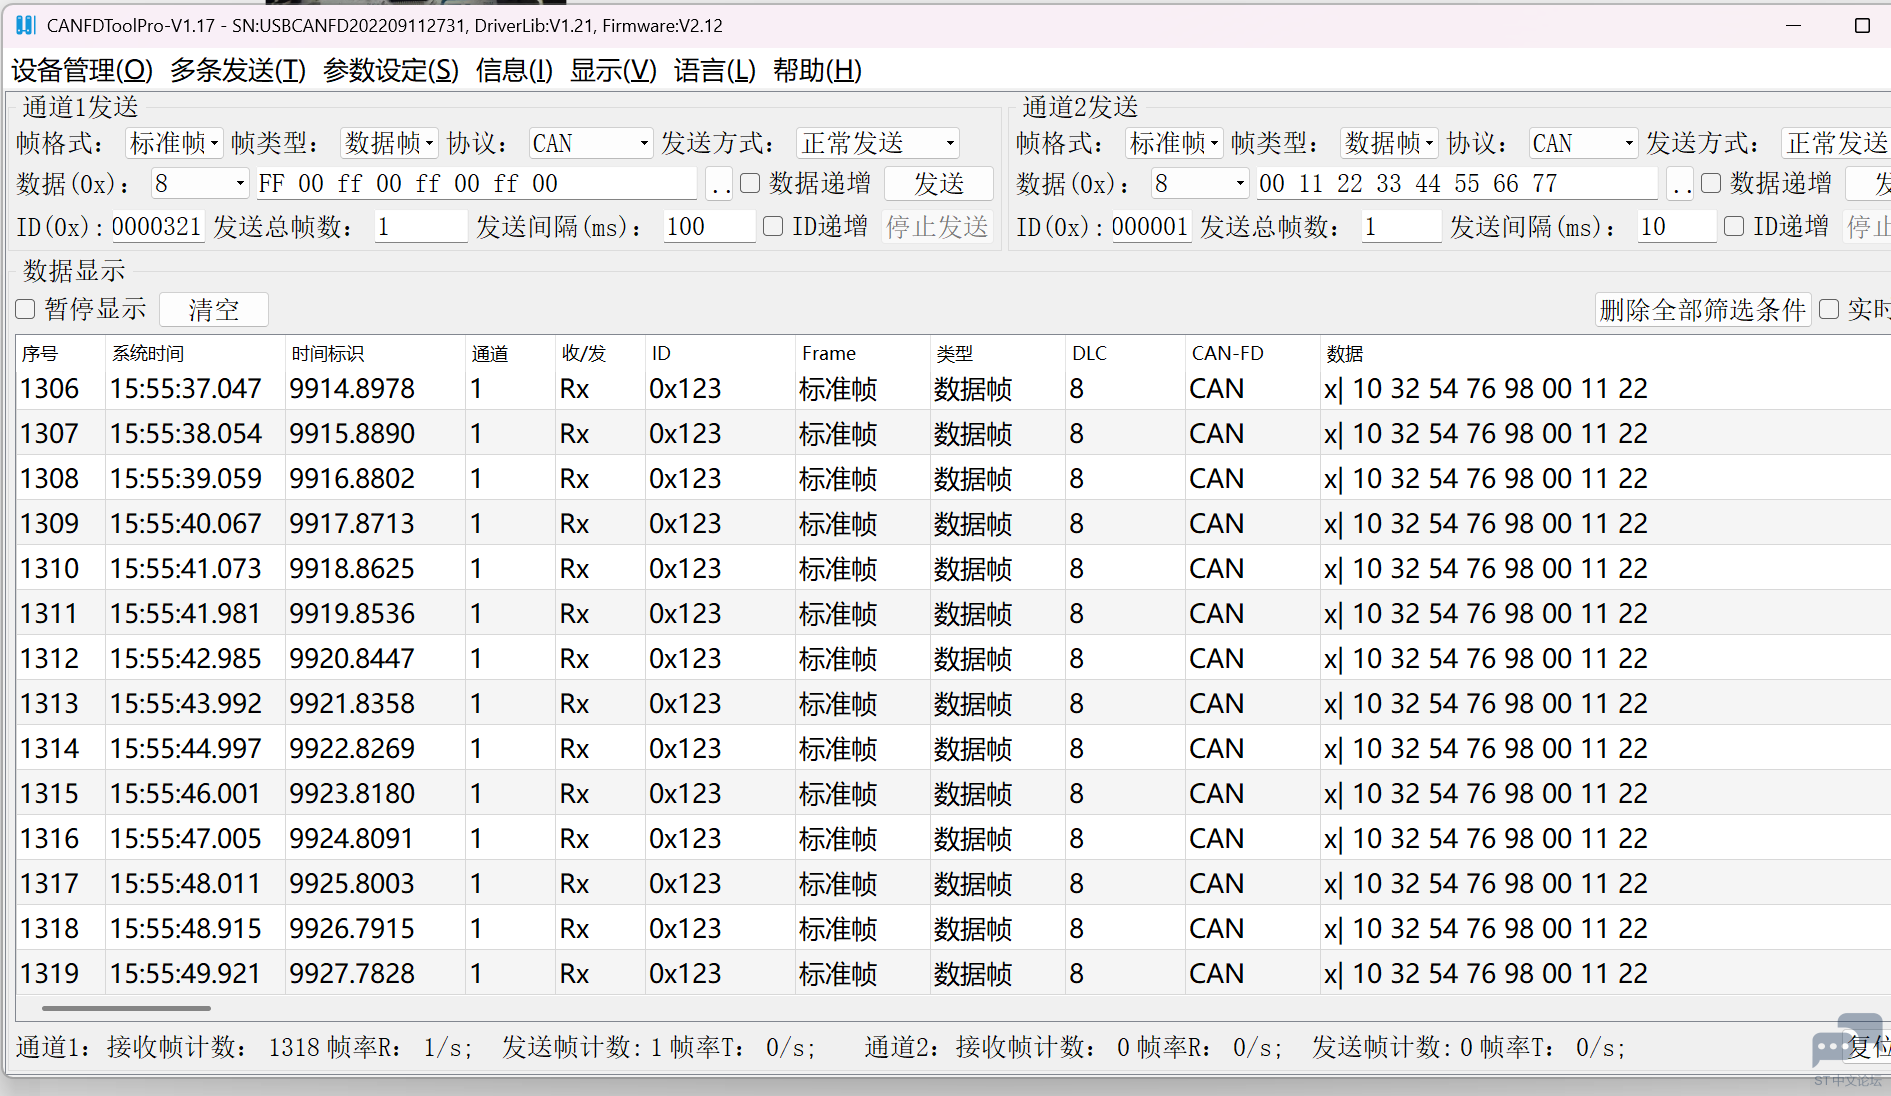The width and height of the screenshot is (1891, 1096).
Task: Minimize the CANFDToolPro window
Action: pyautogui.click(x=1793, y=25)
